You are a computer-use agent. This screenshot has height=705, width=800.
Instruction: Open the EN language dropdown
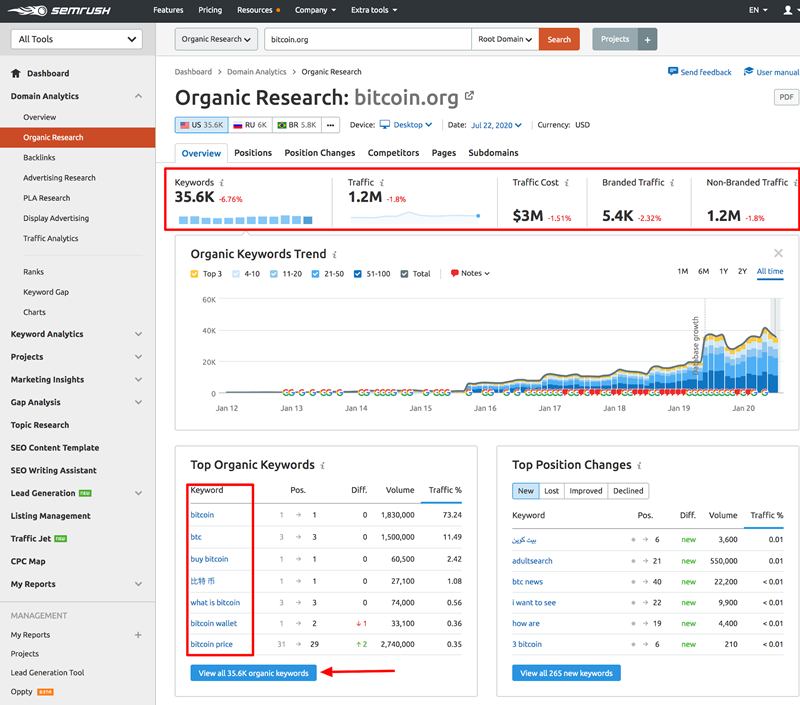758,10
